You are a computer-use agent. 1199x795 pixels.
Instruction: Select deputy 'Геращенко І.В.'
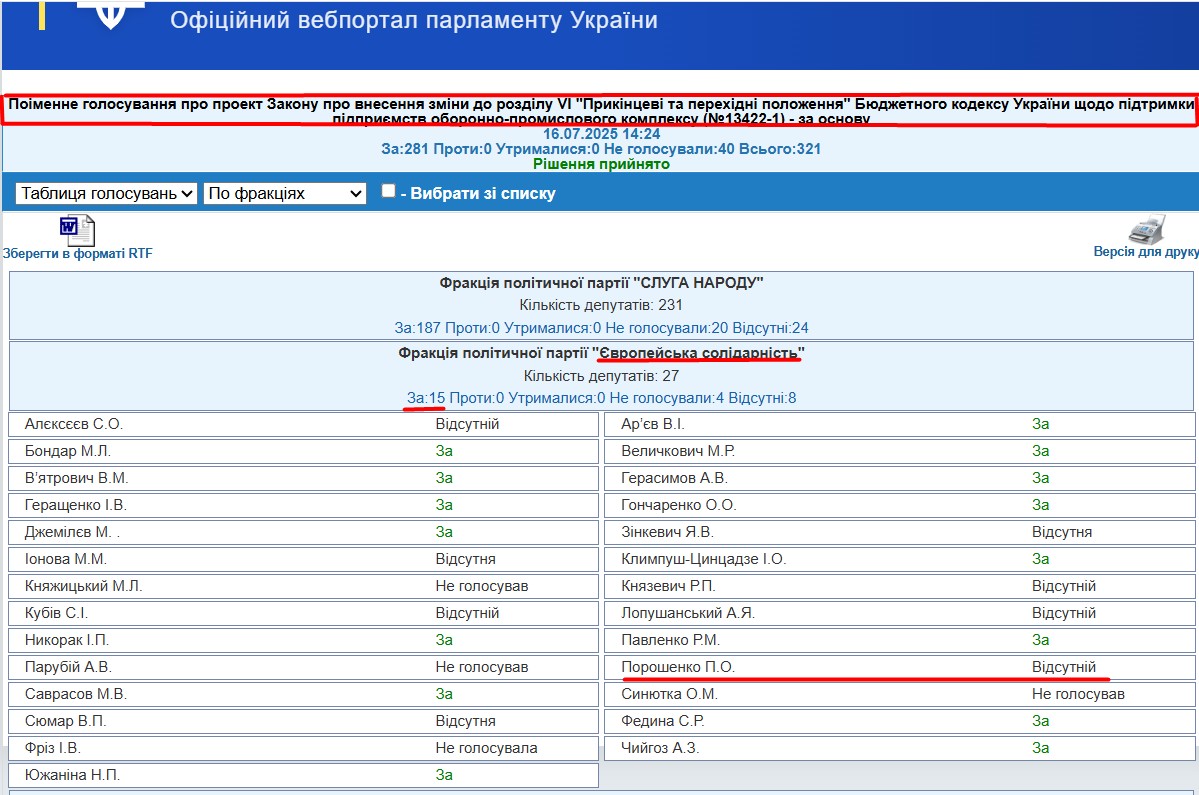coord(76,505)
